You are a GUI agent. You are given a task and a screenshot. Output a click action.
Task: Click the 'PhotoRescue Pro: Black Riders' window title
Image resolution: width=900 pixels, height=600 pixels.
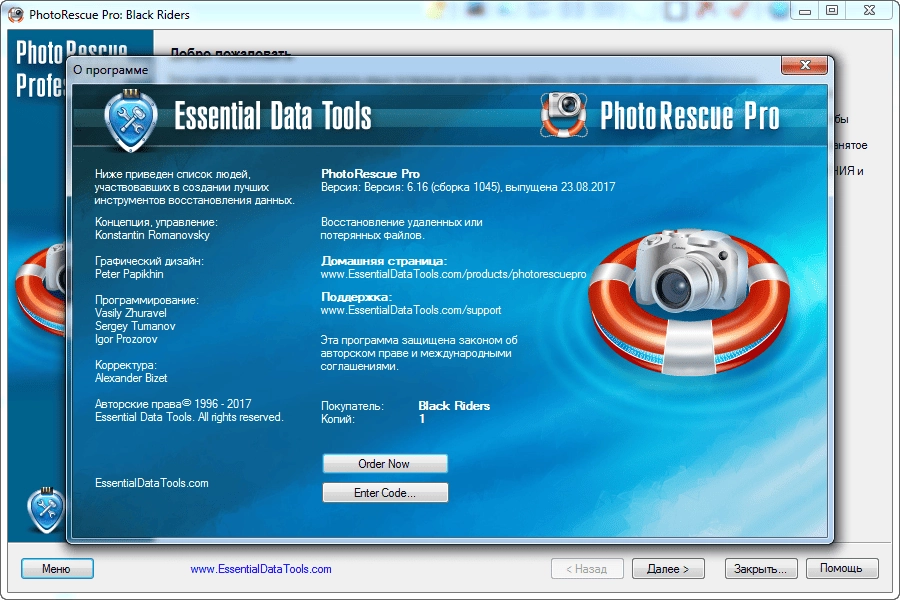[109, 15]
